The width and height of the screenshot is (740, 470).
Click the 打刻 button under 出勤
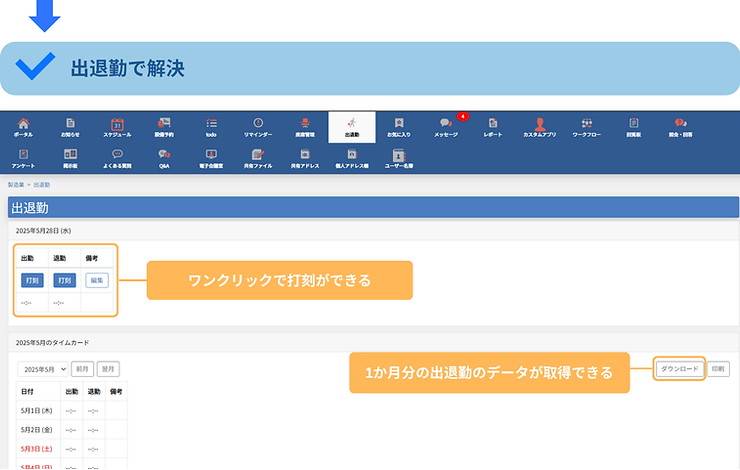click(x=31, y=281)
